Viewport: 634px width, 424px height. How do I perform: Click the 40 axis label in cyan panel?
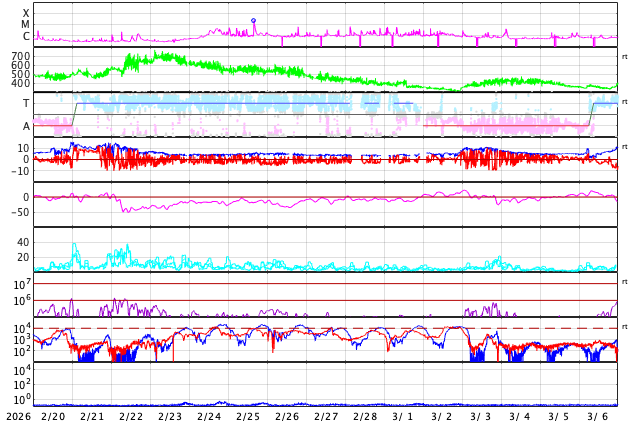click(x=22, y=242)
